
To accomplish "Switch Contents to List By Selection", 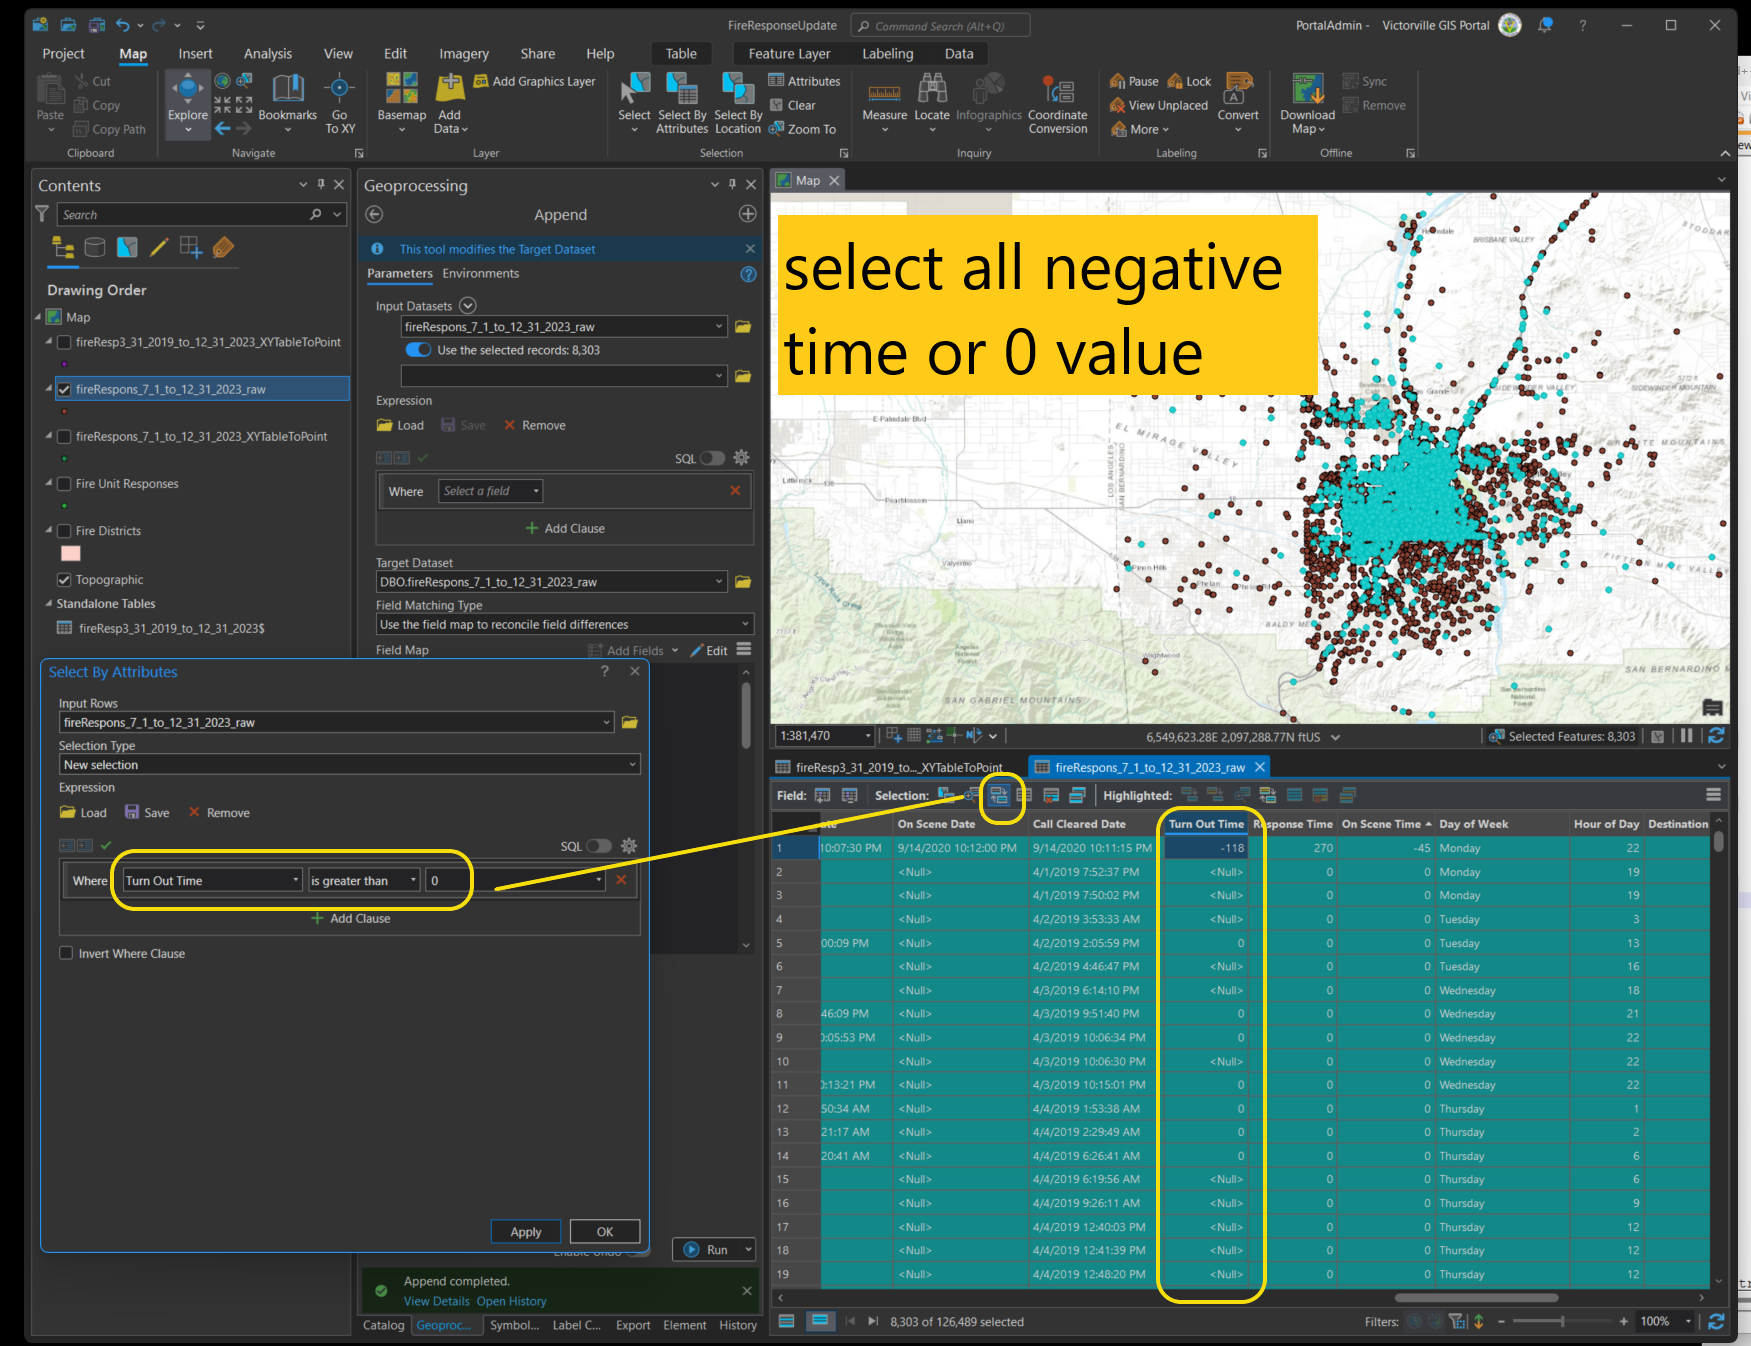I will coord(127,247).
